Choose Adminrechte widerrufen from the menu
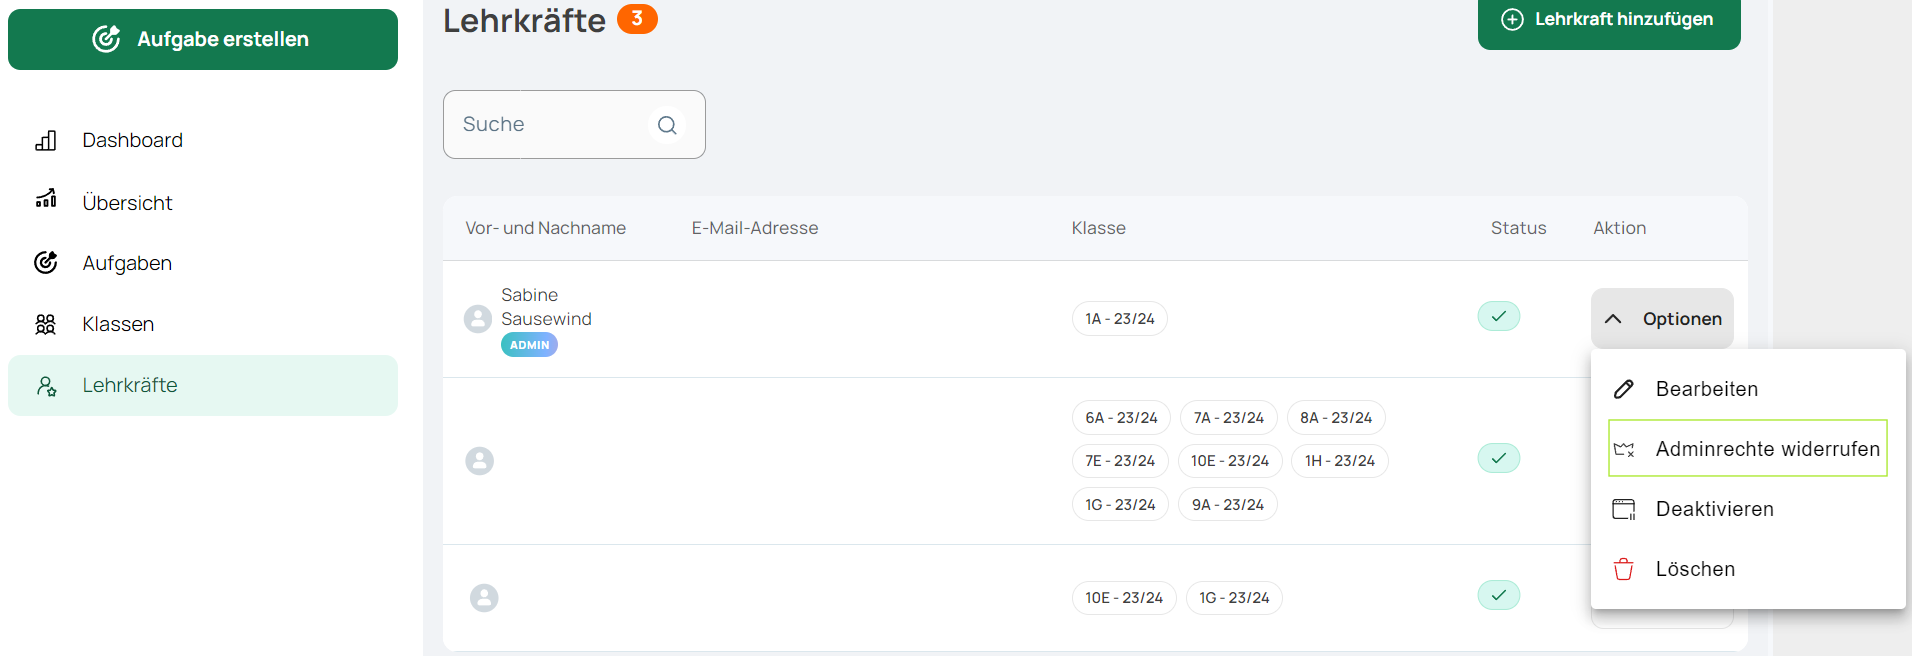Viewport: 1912px width, 656px height. click(1748, 449)
